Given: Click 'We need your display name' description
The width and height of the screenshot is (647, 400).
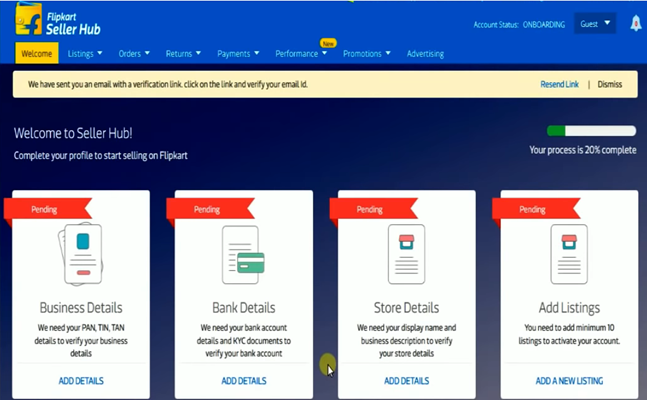Looking at the screenshot, I should [406, 341].
